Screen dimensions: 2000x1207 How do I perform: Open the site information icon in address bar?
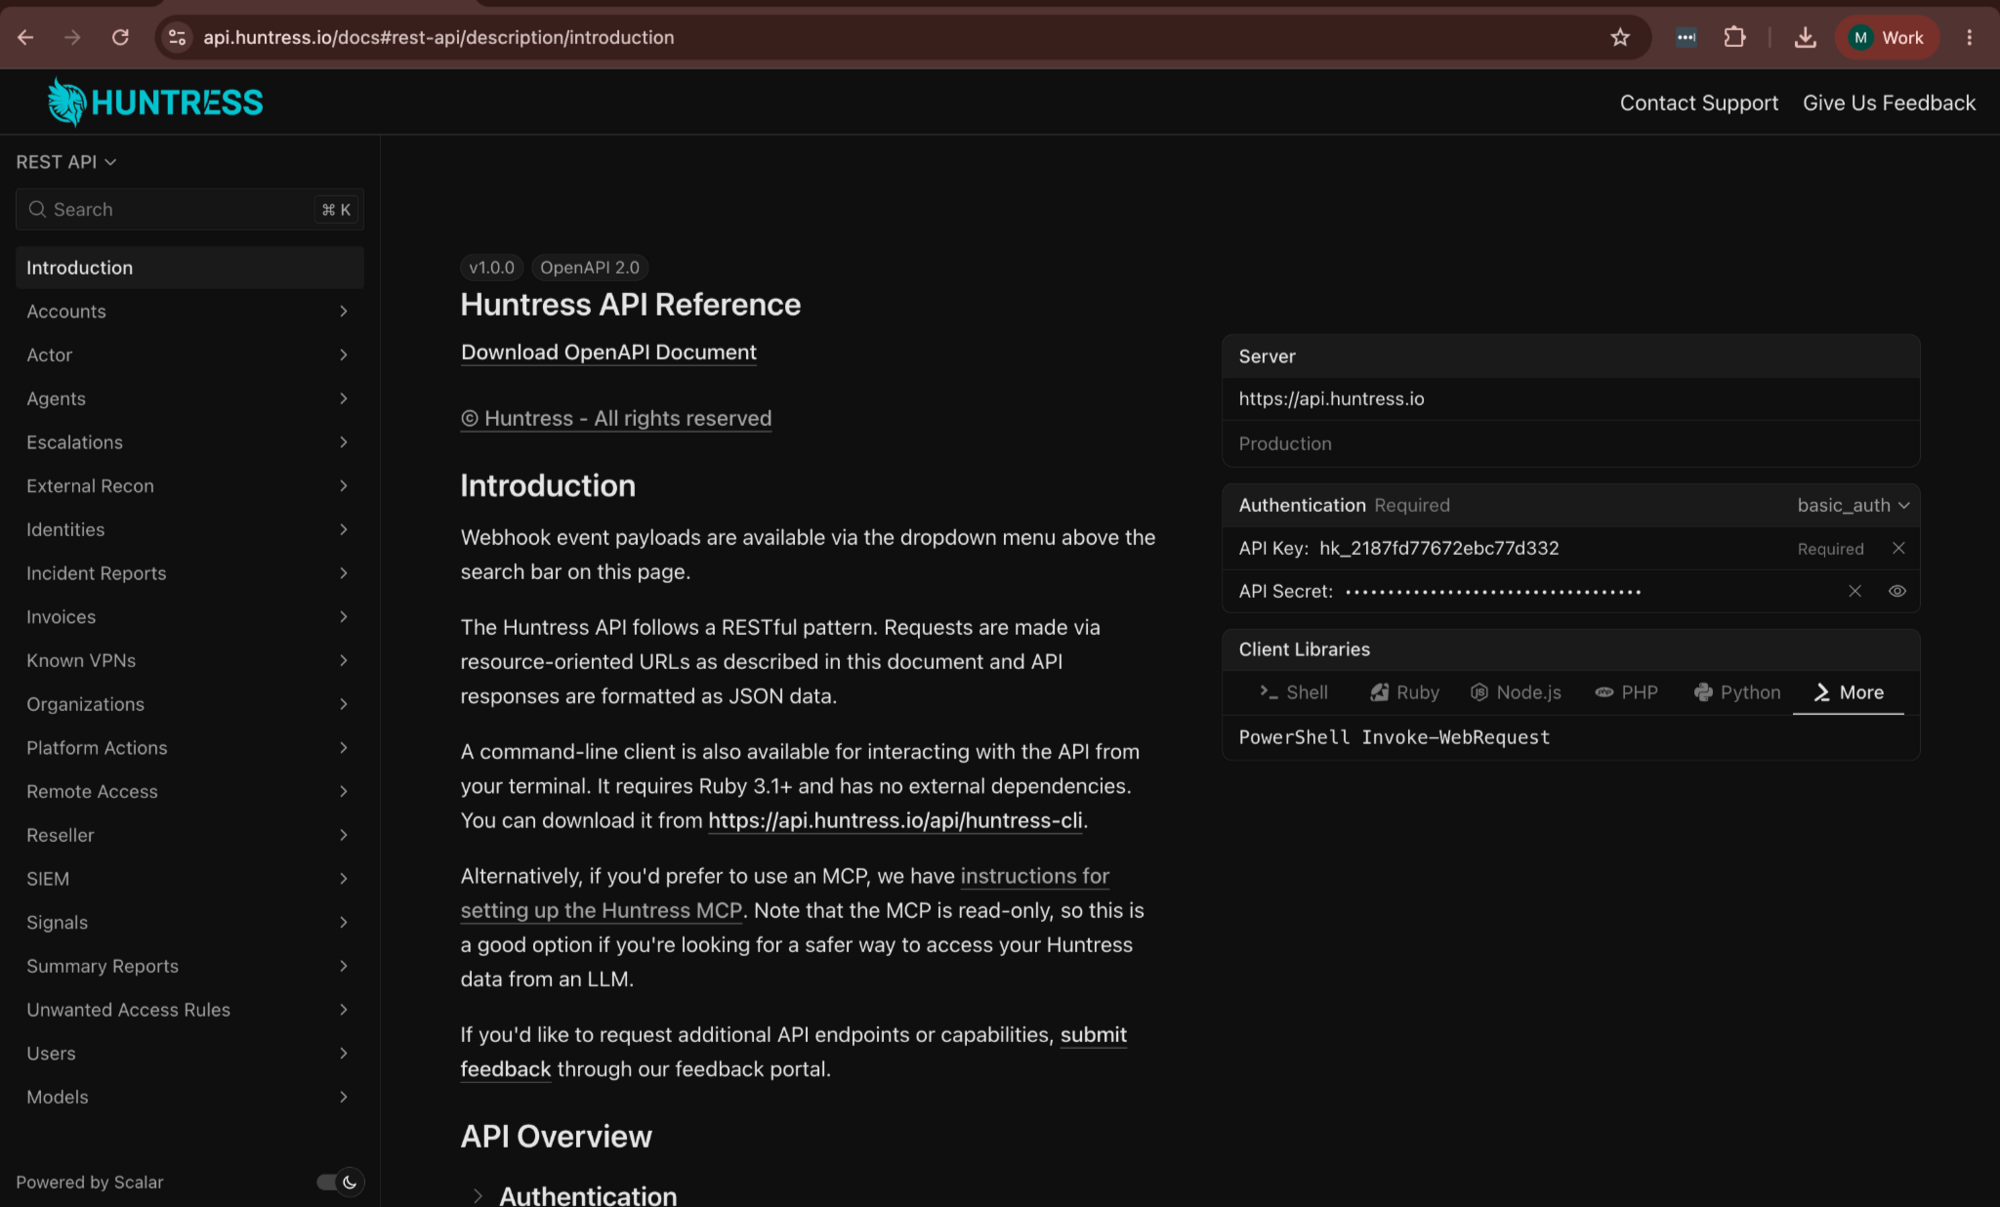click(x=177, y=37)
